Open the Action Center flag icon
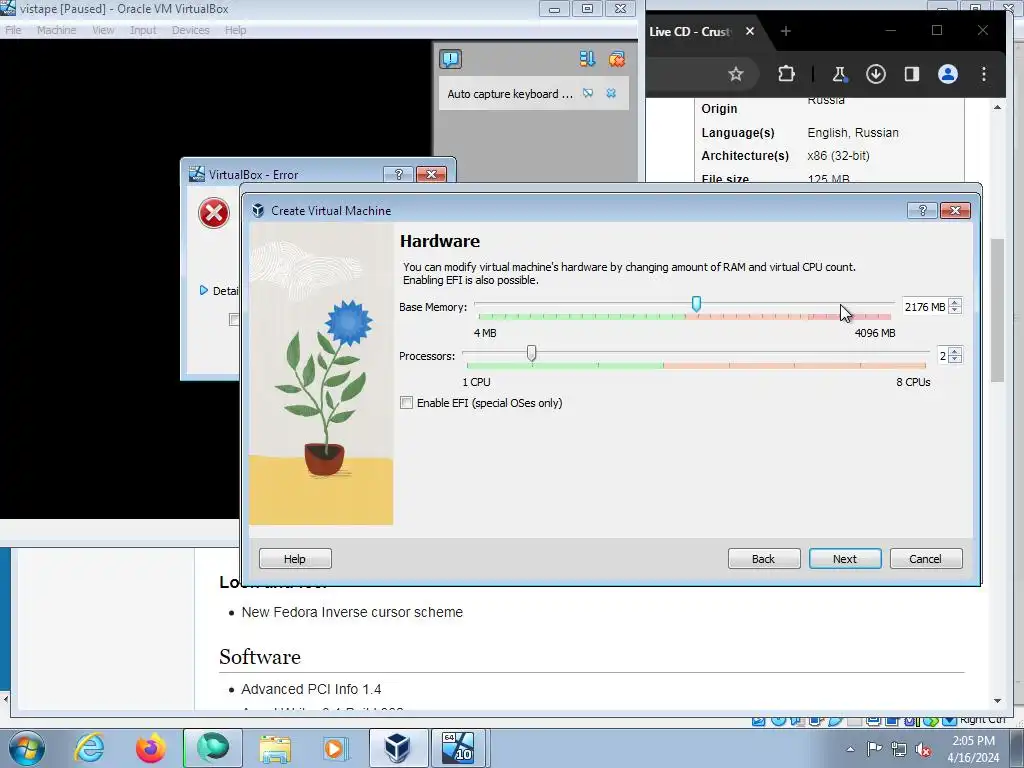 coord(874,749)
